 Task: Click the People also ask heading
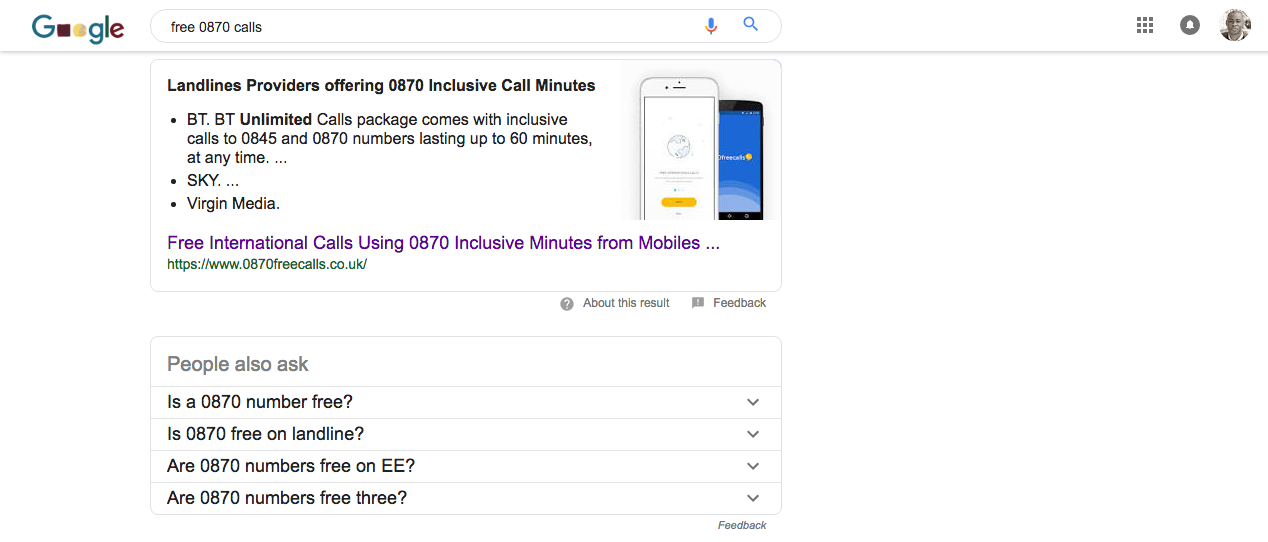[238, 364]
